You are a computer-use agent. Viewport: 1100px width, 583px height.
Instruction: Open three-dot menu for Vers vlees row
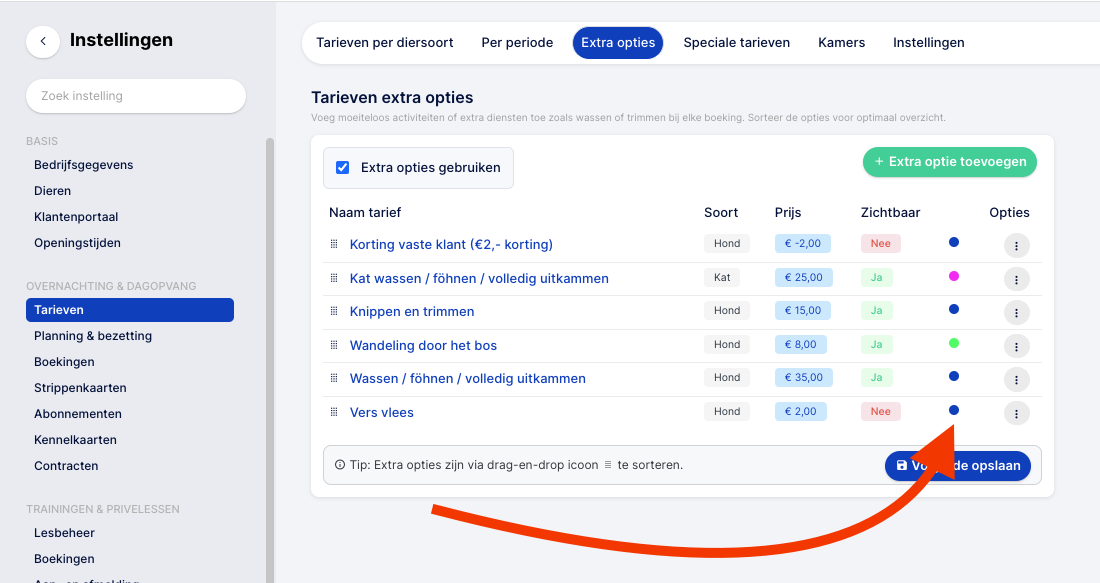(x=1016, y=413)
